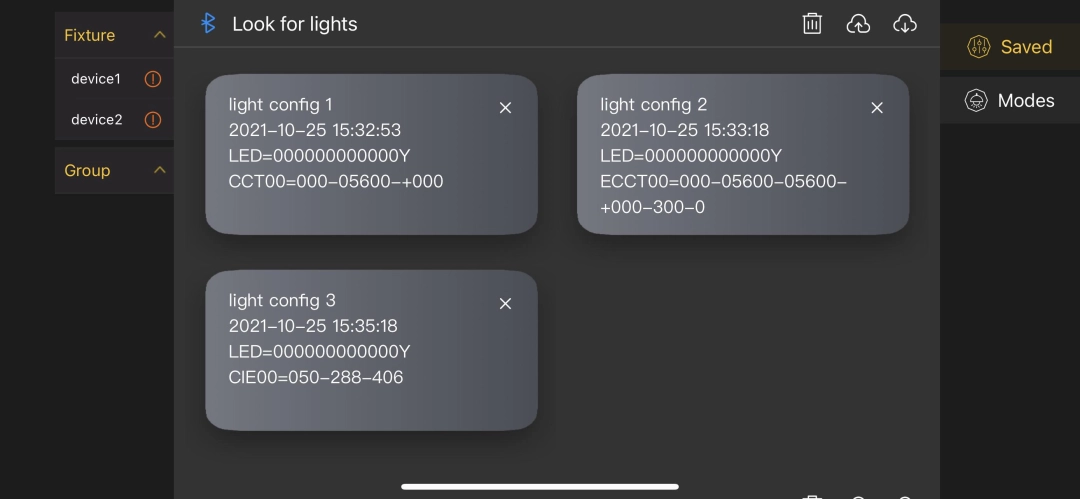Collapse the Fixture section chevron
This screenshot has height=499, width=1080.
(159, 35)
